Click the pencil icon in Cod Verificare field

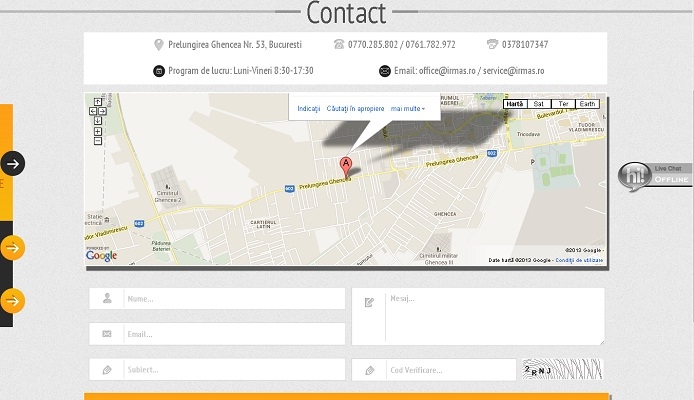[x=370, y=370]
